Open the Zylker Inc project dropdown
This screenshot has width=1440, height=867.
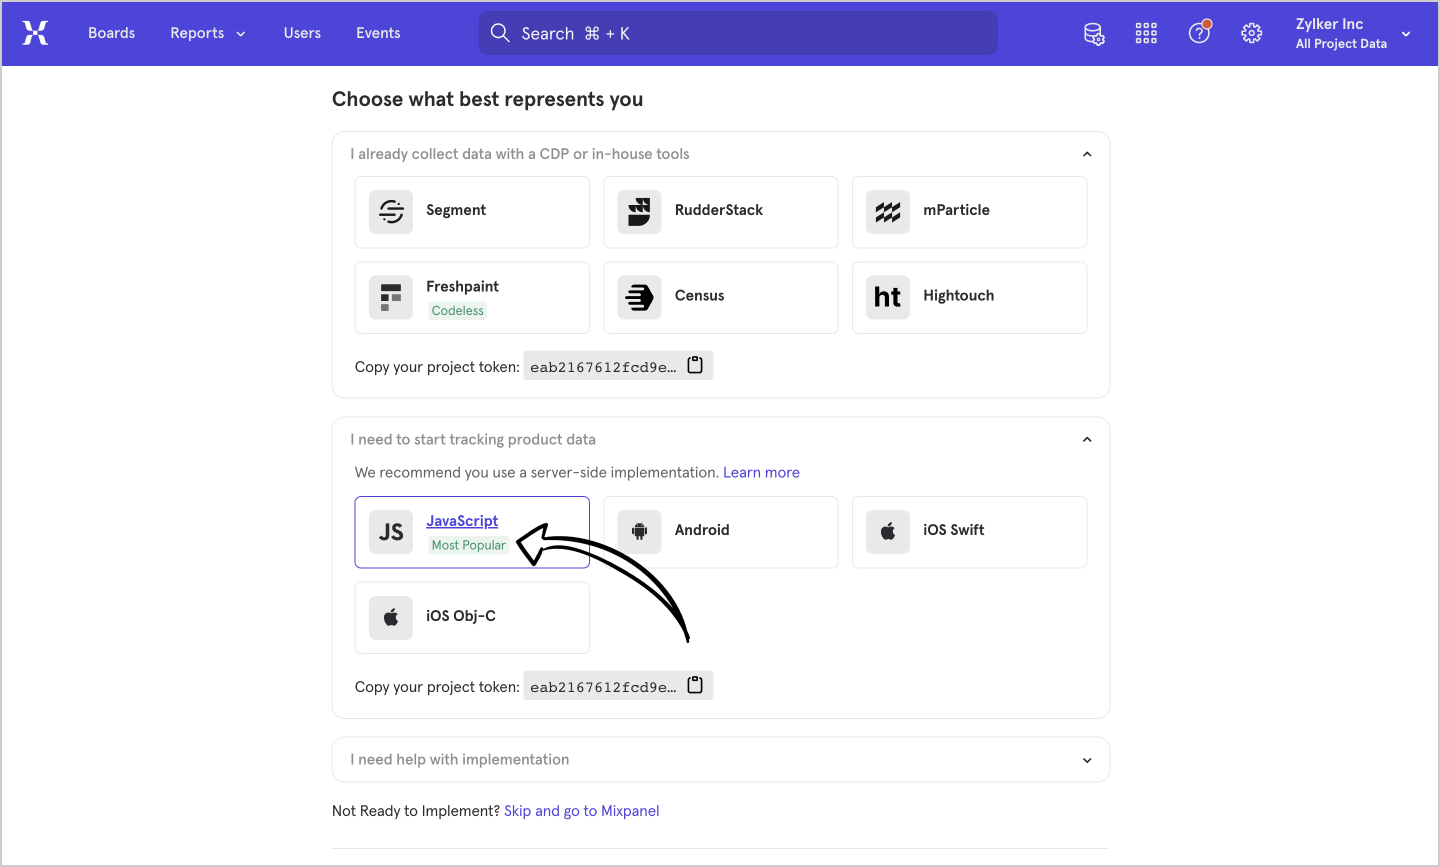tap(1353, 33)
